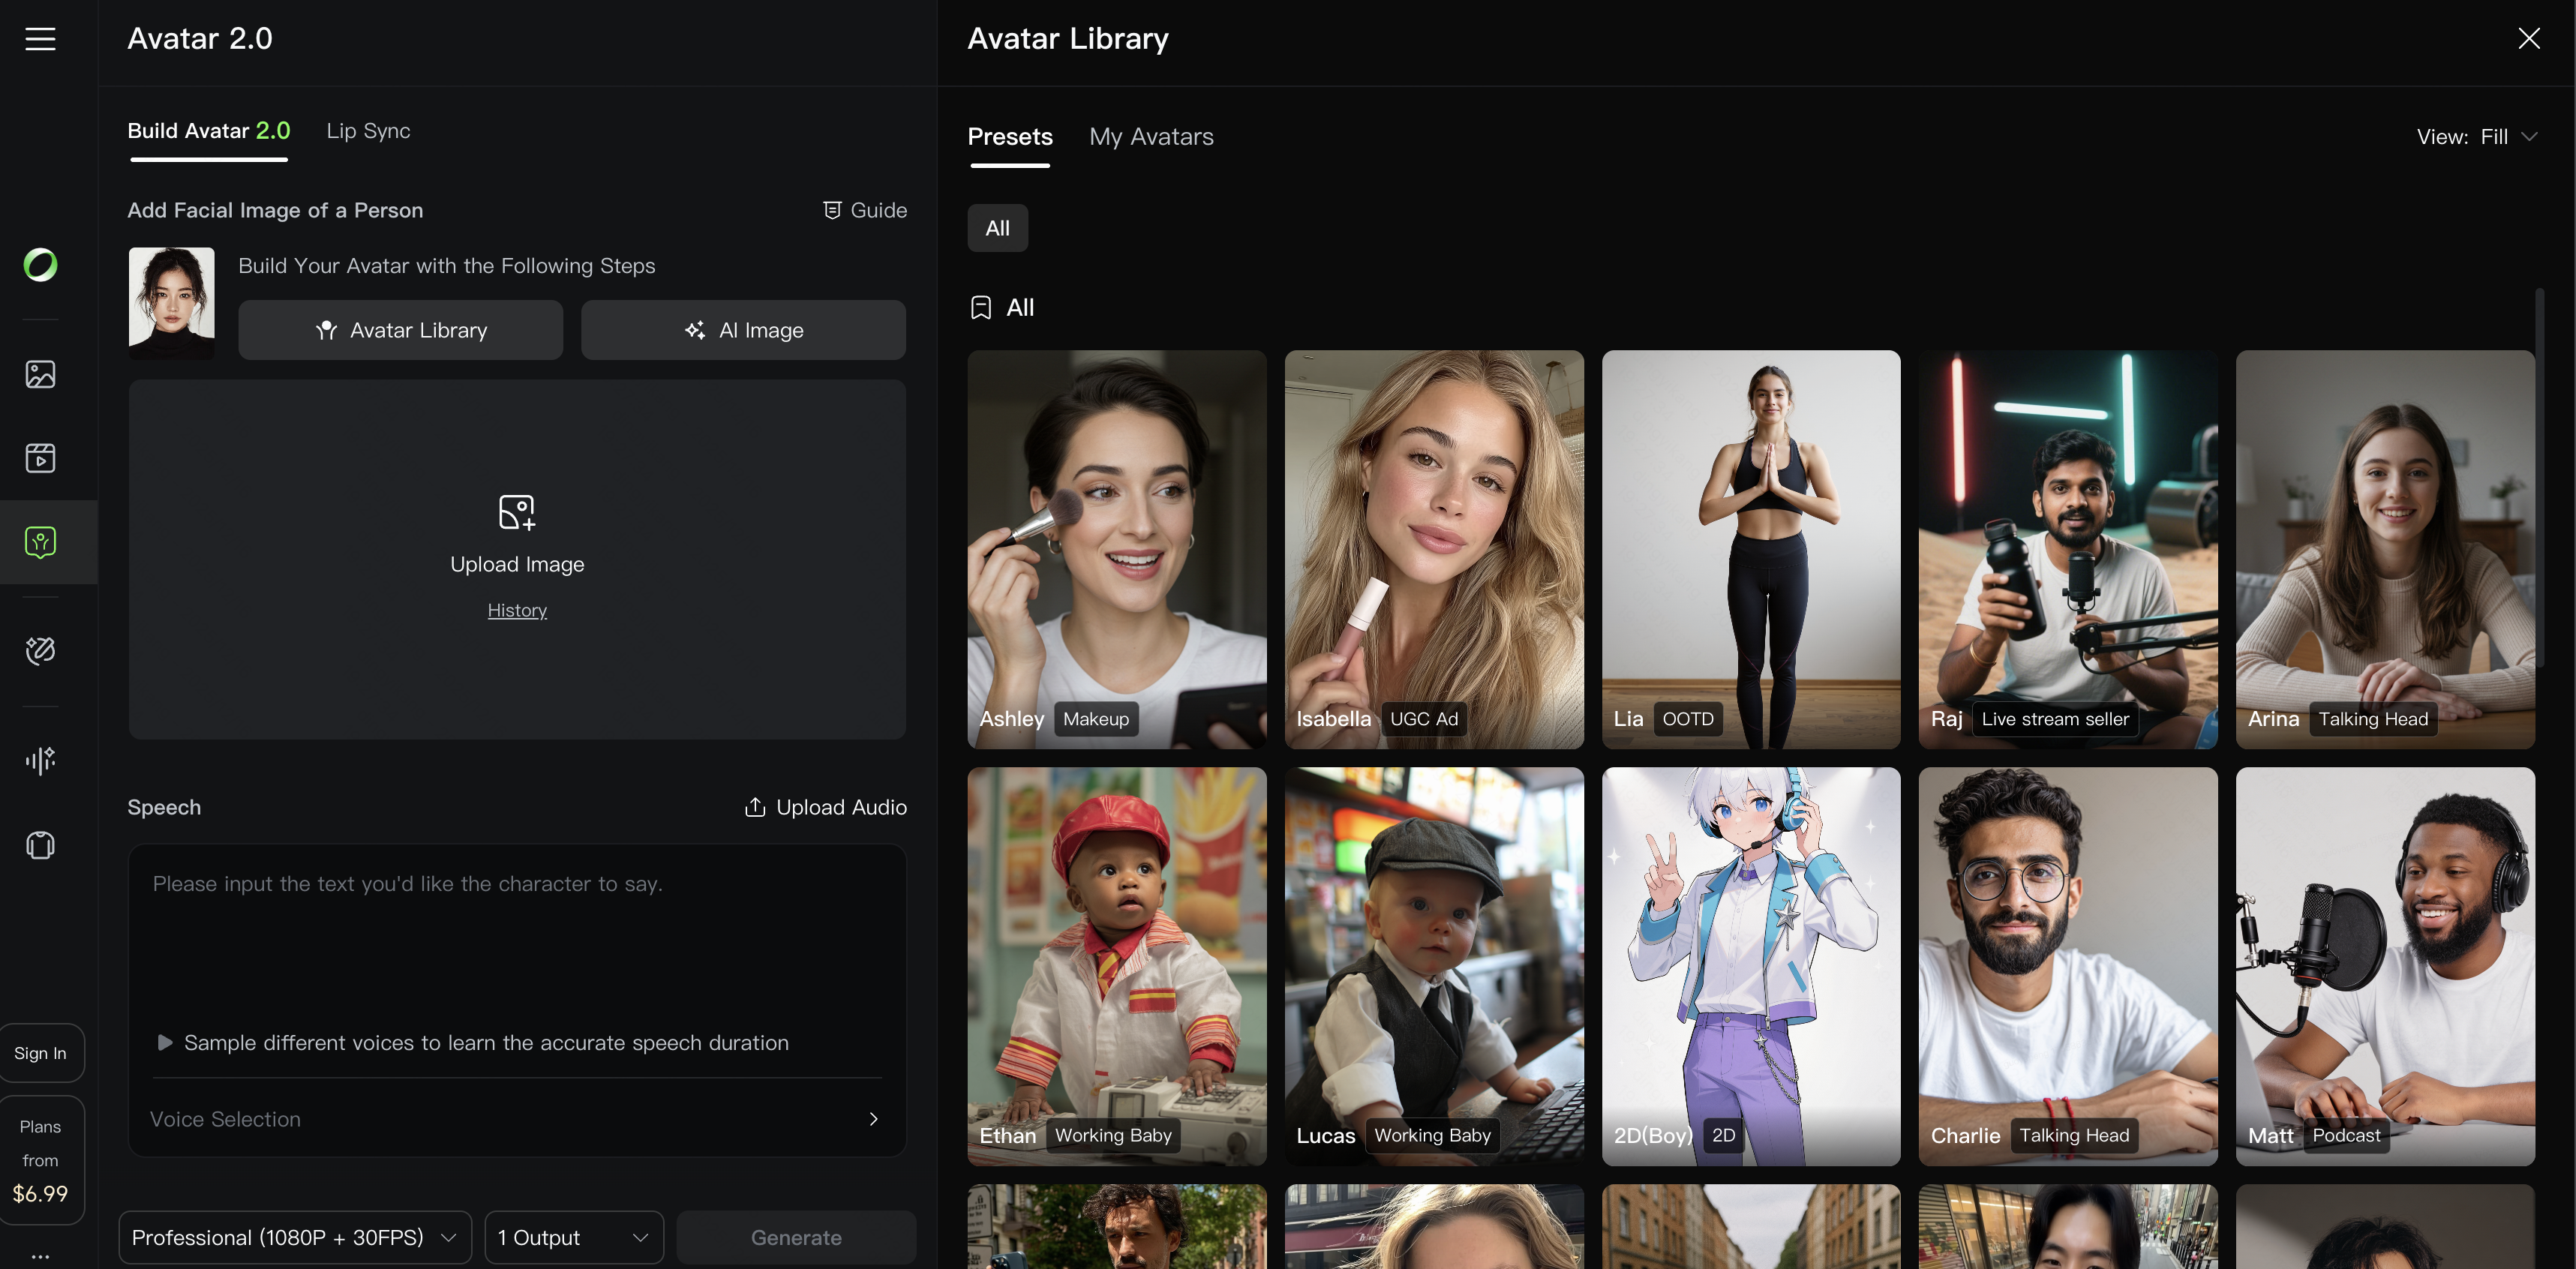The image size is (2576, 1269).
Task: Select the avatar tool sidebar icon
Action: 40,542
